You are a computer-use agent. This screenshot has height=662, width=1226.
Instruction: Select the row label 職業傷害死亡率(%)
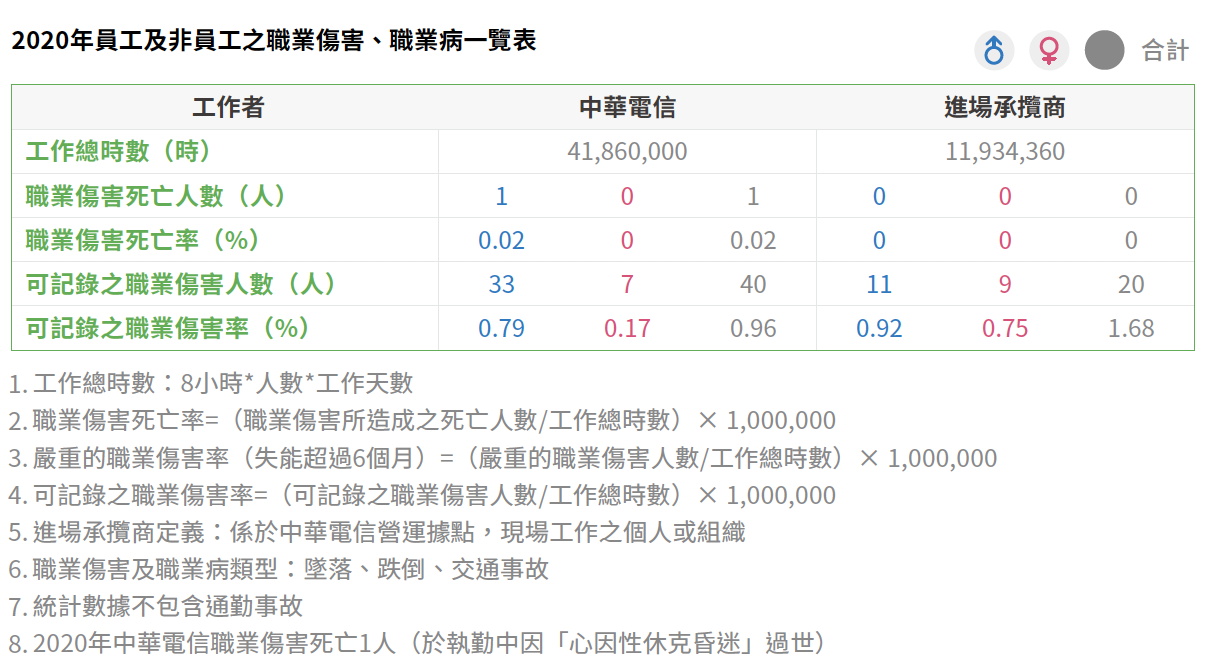tap(143, 239)
